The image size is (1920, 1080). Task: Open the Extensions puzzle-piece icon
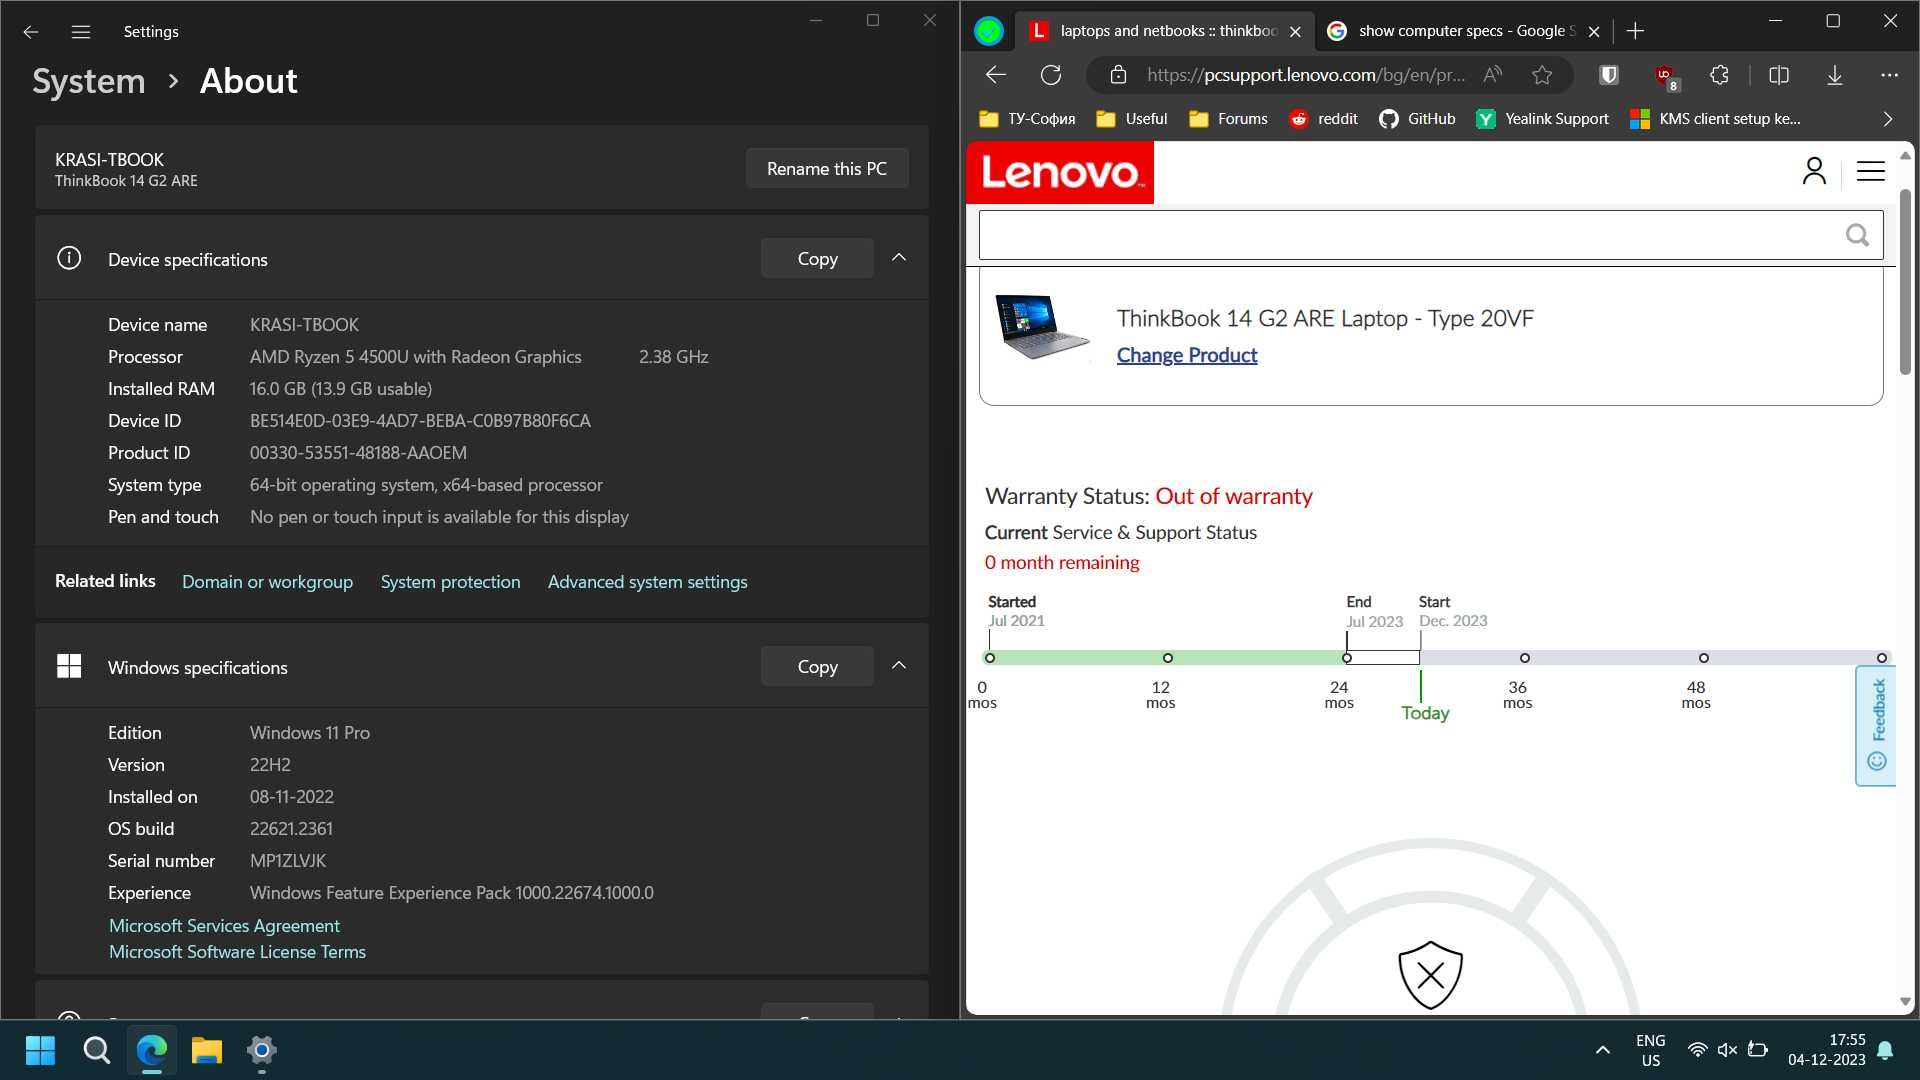1719,75
